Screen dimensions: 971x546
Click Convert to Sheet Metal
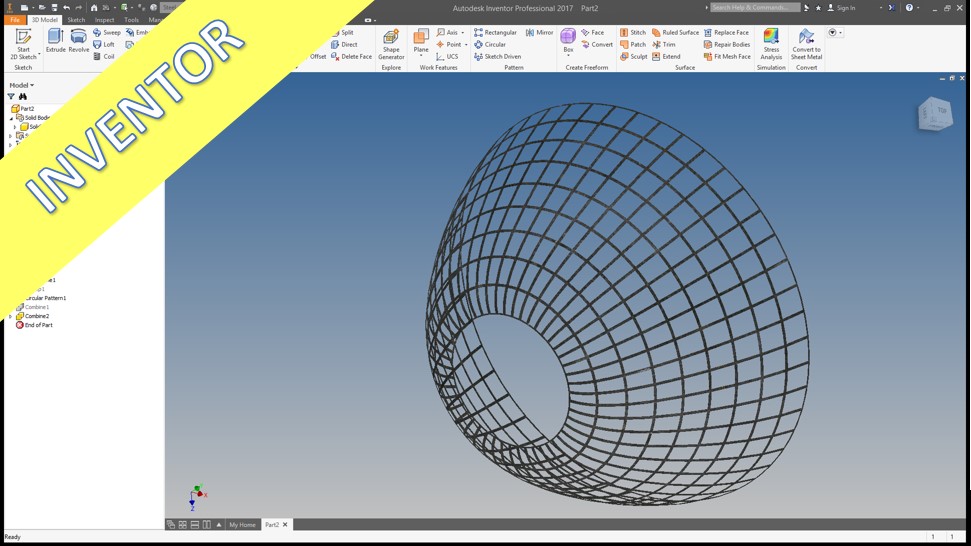(x=806, y=44)
